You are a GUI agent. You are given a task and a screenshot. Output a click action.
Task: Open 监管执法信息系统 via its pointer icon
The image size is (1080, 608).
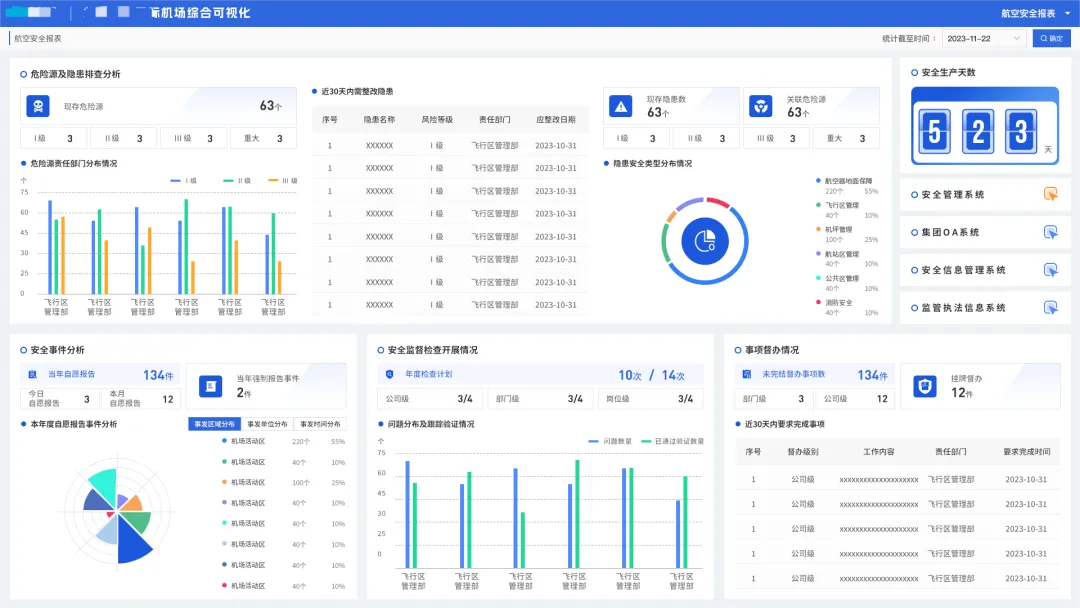pos(1050,308)
